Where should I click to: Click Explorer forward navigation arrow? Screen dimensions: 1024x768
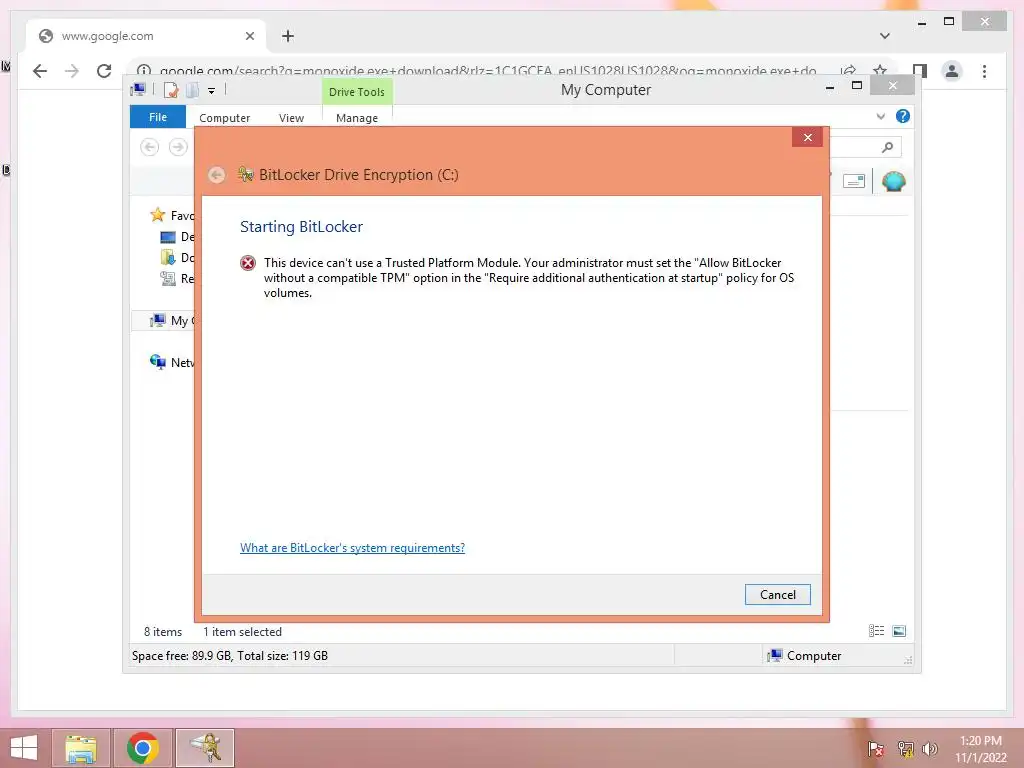[178, 147]
